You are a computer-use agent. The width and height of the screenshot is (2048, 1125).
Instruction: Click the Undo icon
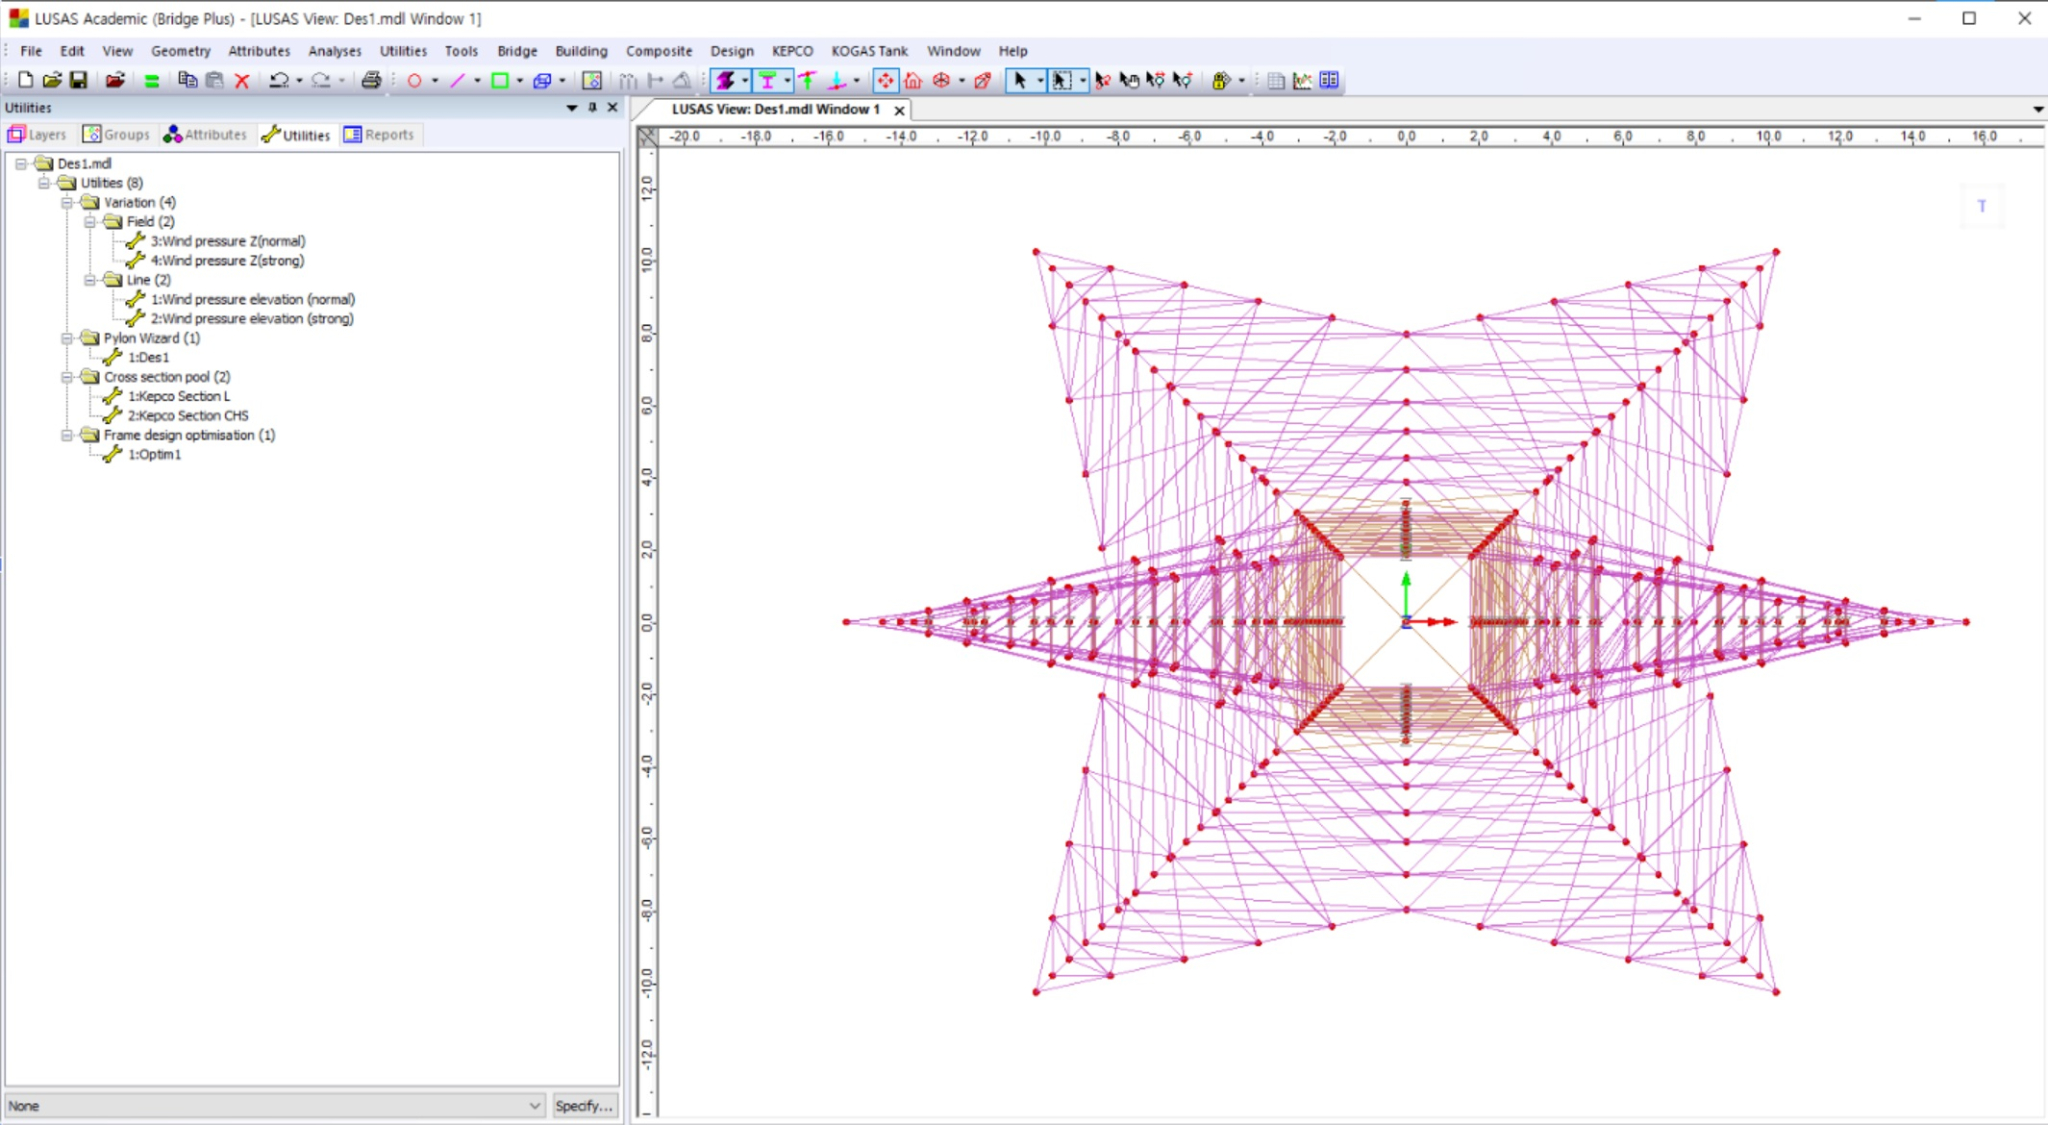click(279, 80)
